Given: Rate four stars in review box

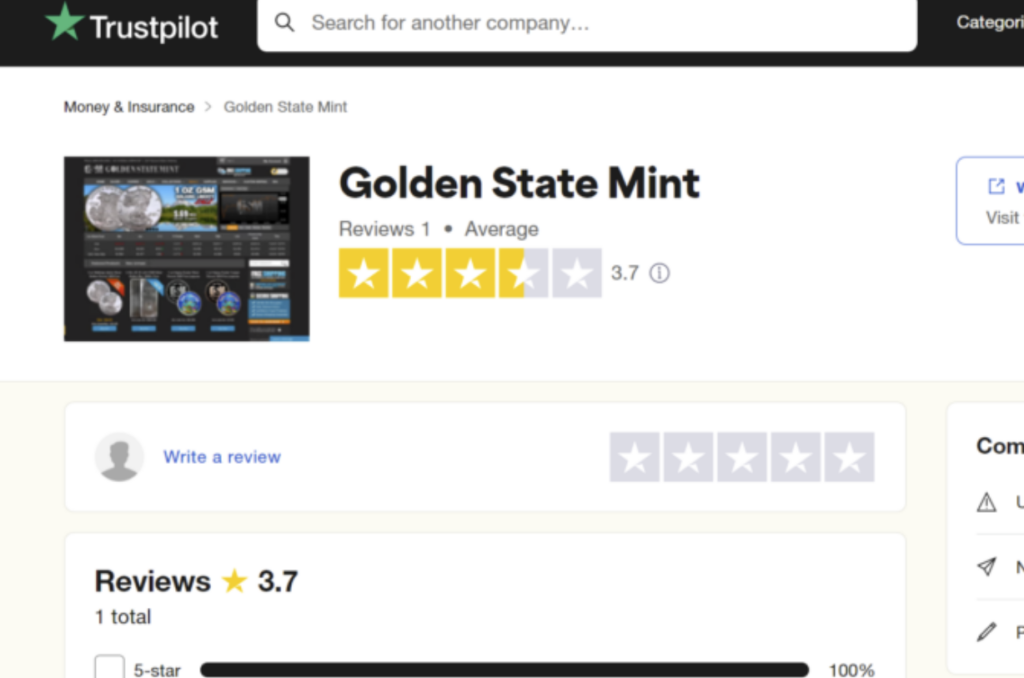Looking at the screenshot, I should pos(795,457).
